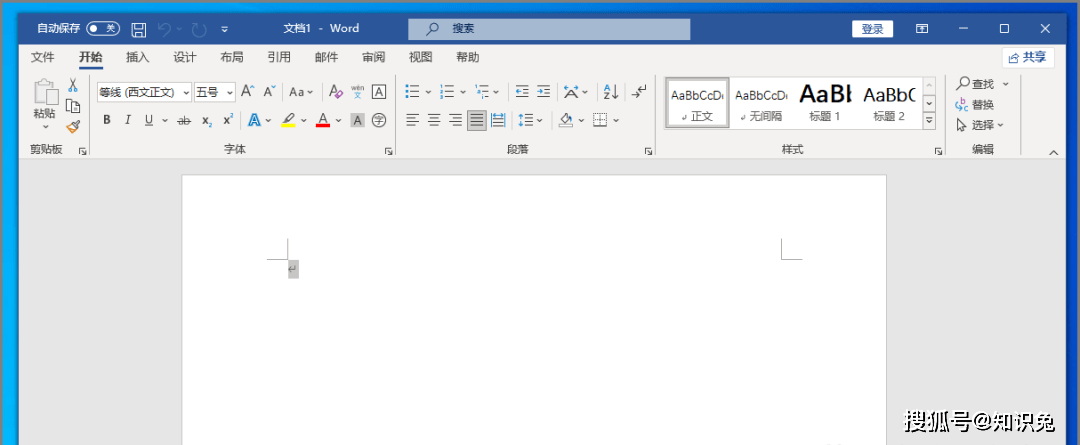Align text right

tap(455, 121)
